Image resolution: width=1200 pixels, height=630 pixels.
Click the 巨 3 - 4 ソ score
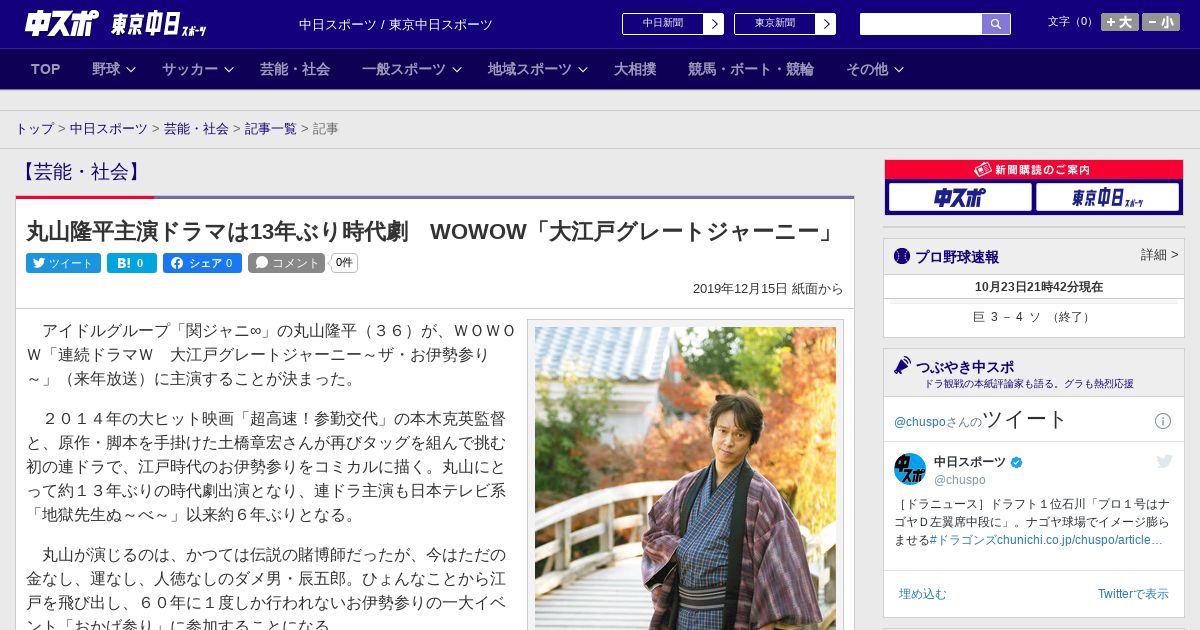click(1033, 317)
